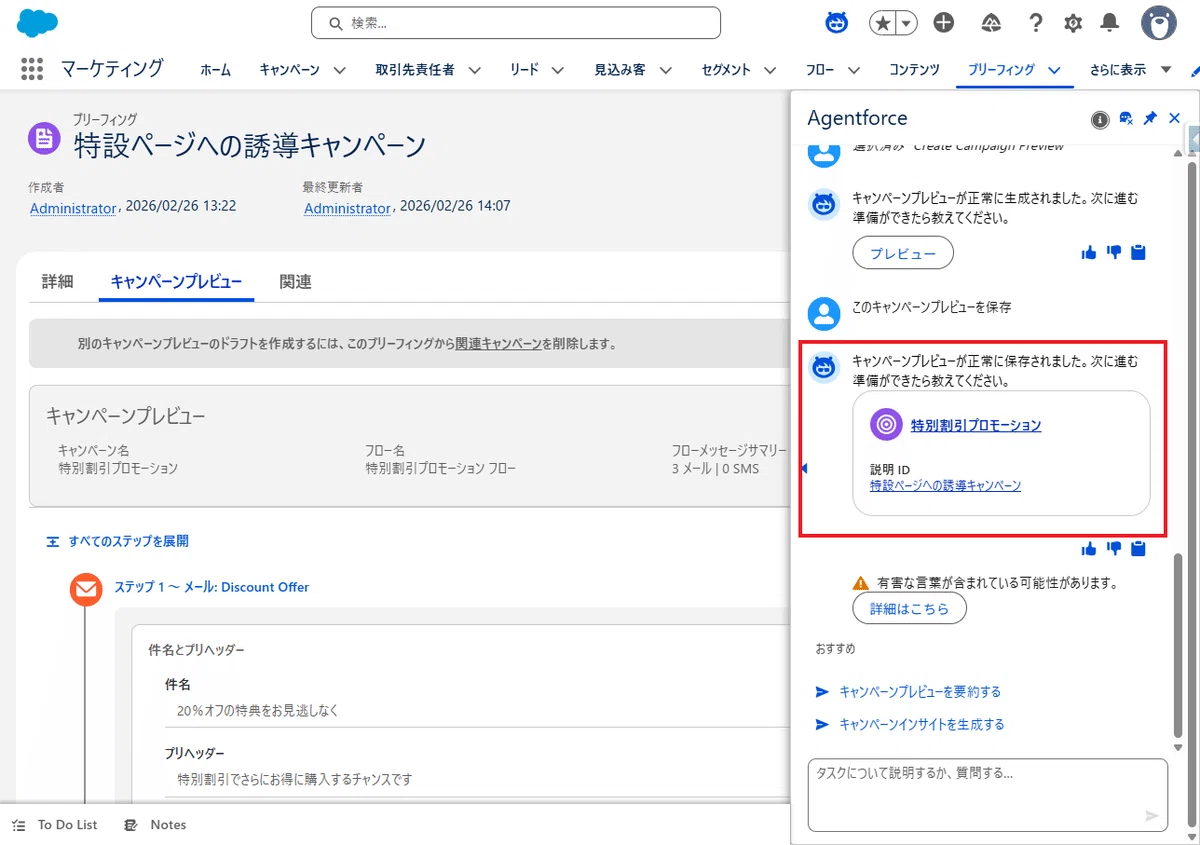The height and width of the screenshot is (845, 1200).
Task: Click the プレビュー button in Agentforce chat
Action: coord(903,254)
